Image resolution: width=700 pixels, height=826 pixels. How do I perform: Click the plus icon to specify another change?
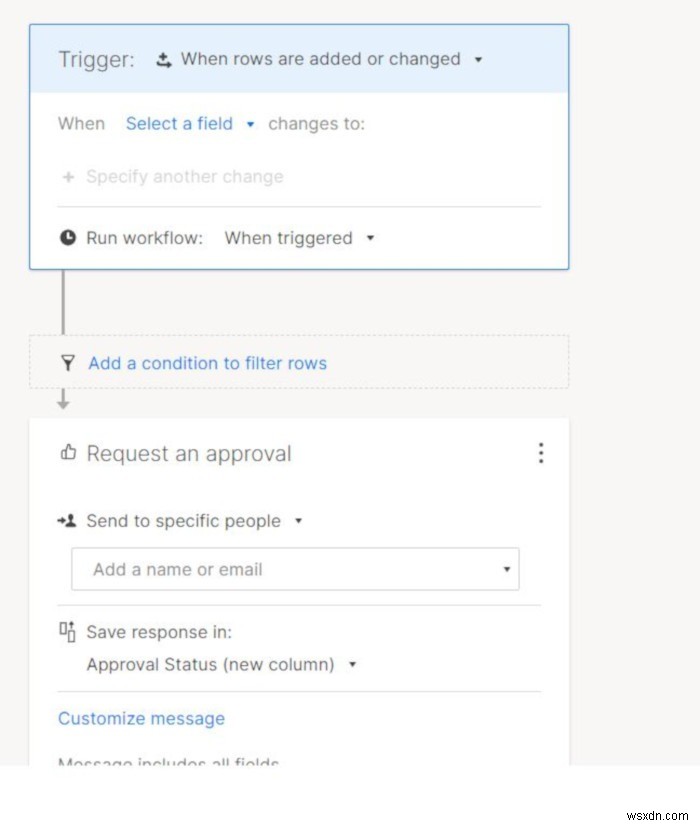[x=69, y=177]
